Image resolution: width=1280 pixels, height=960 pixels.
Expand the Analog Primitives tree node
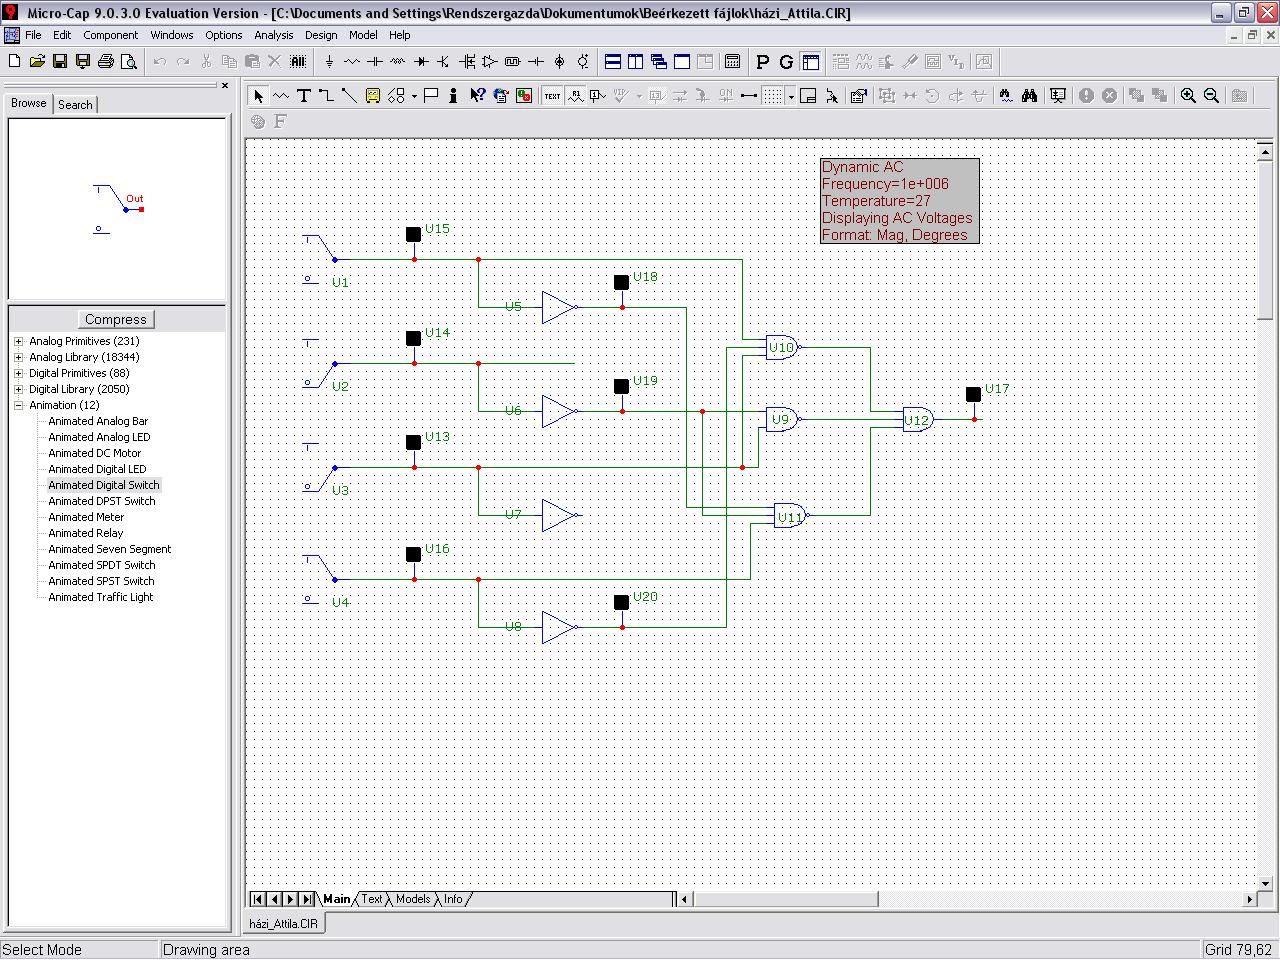[x=18, y=341]
